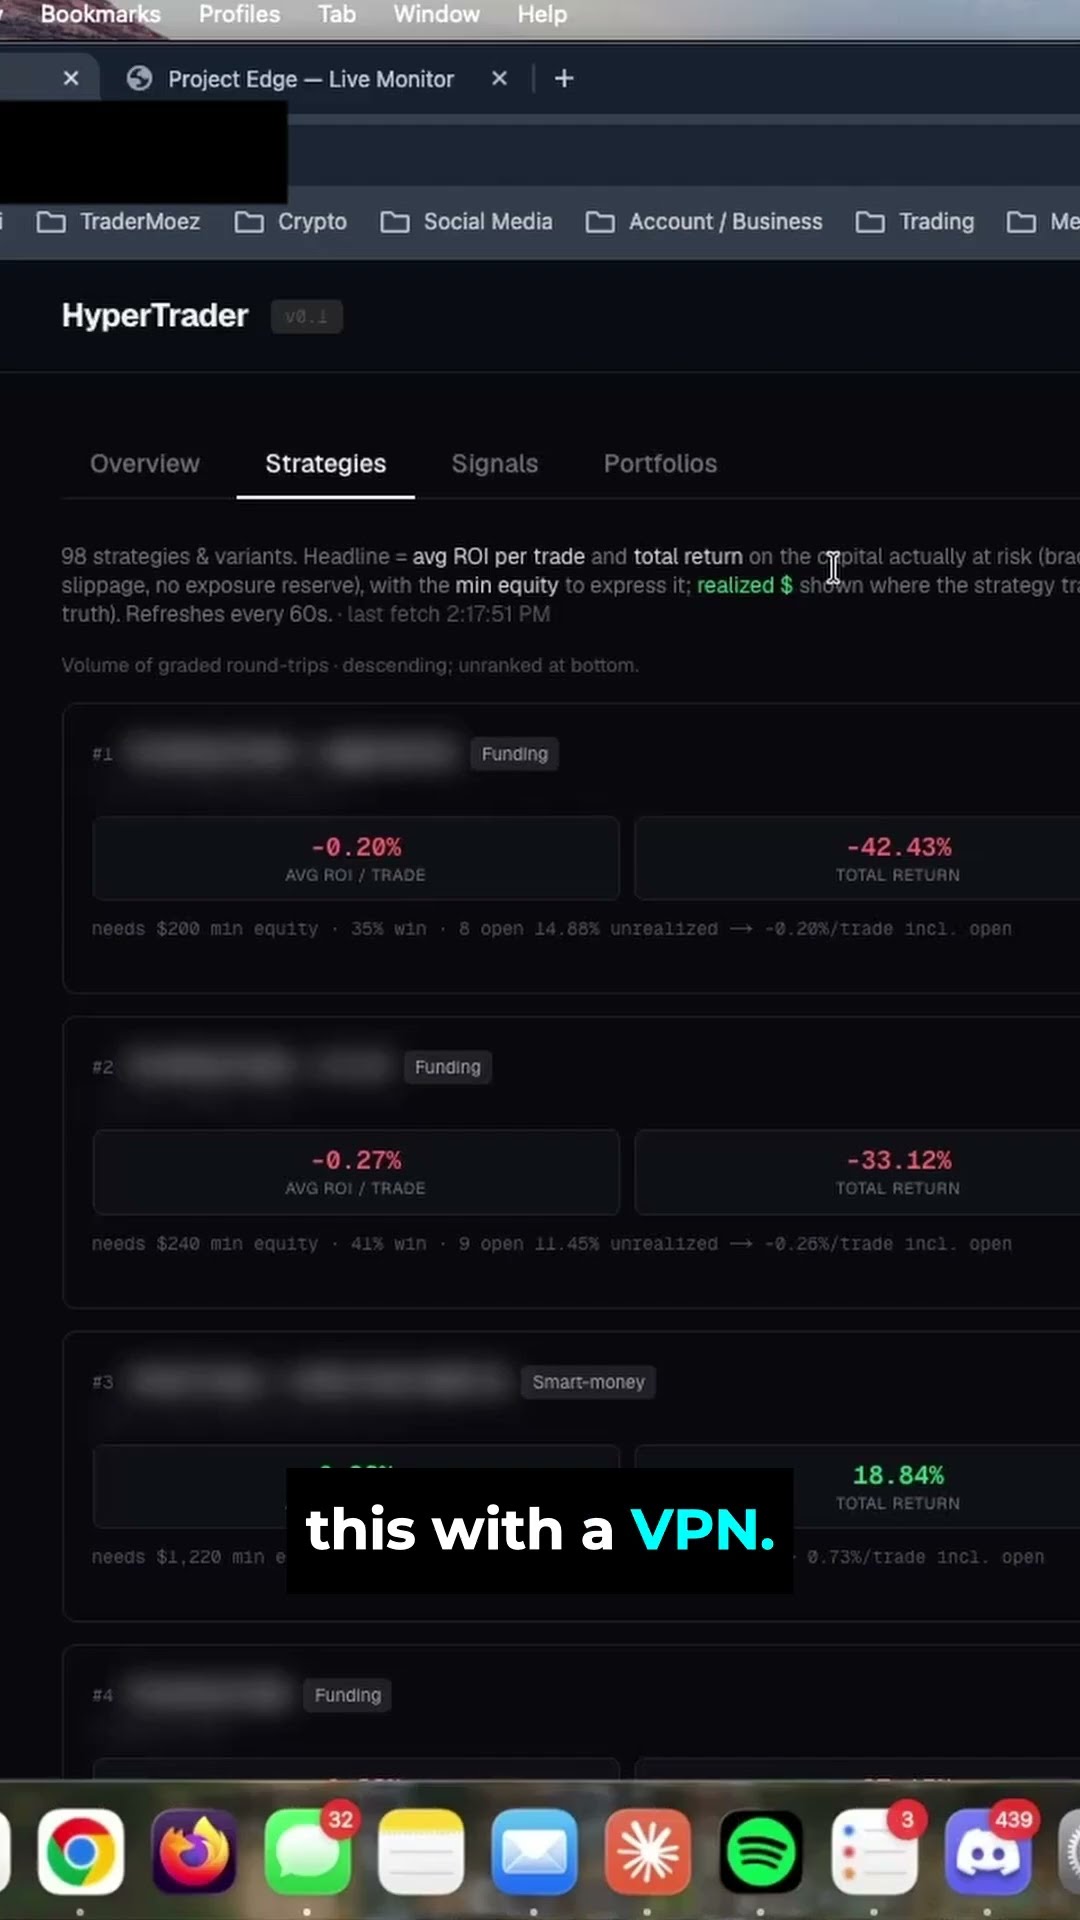Open the Notes app in dock
The image size is (1080, 1920).
(x=421, y=1852)
